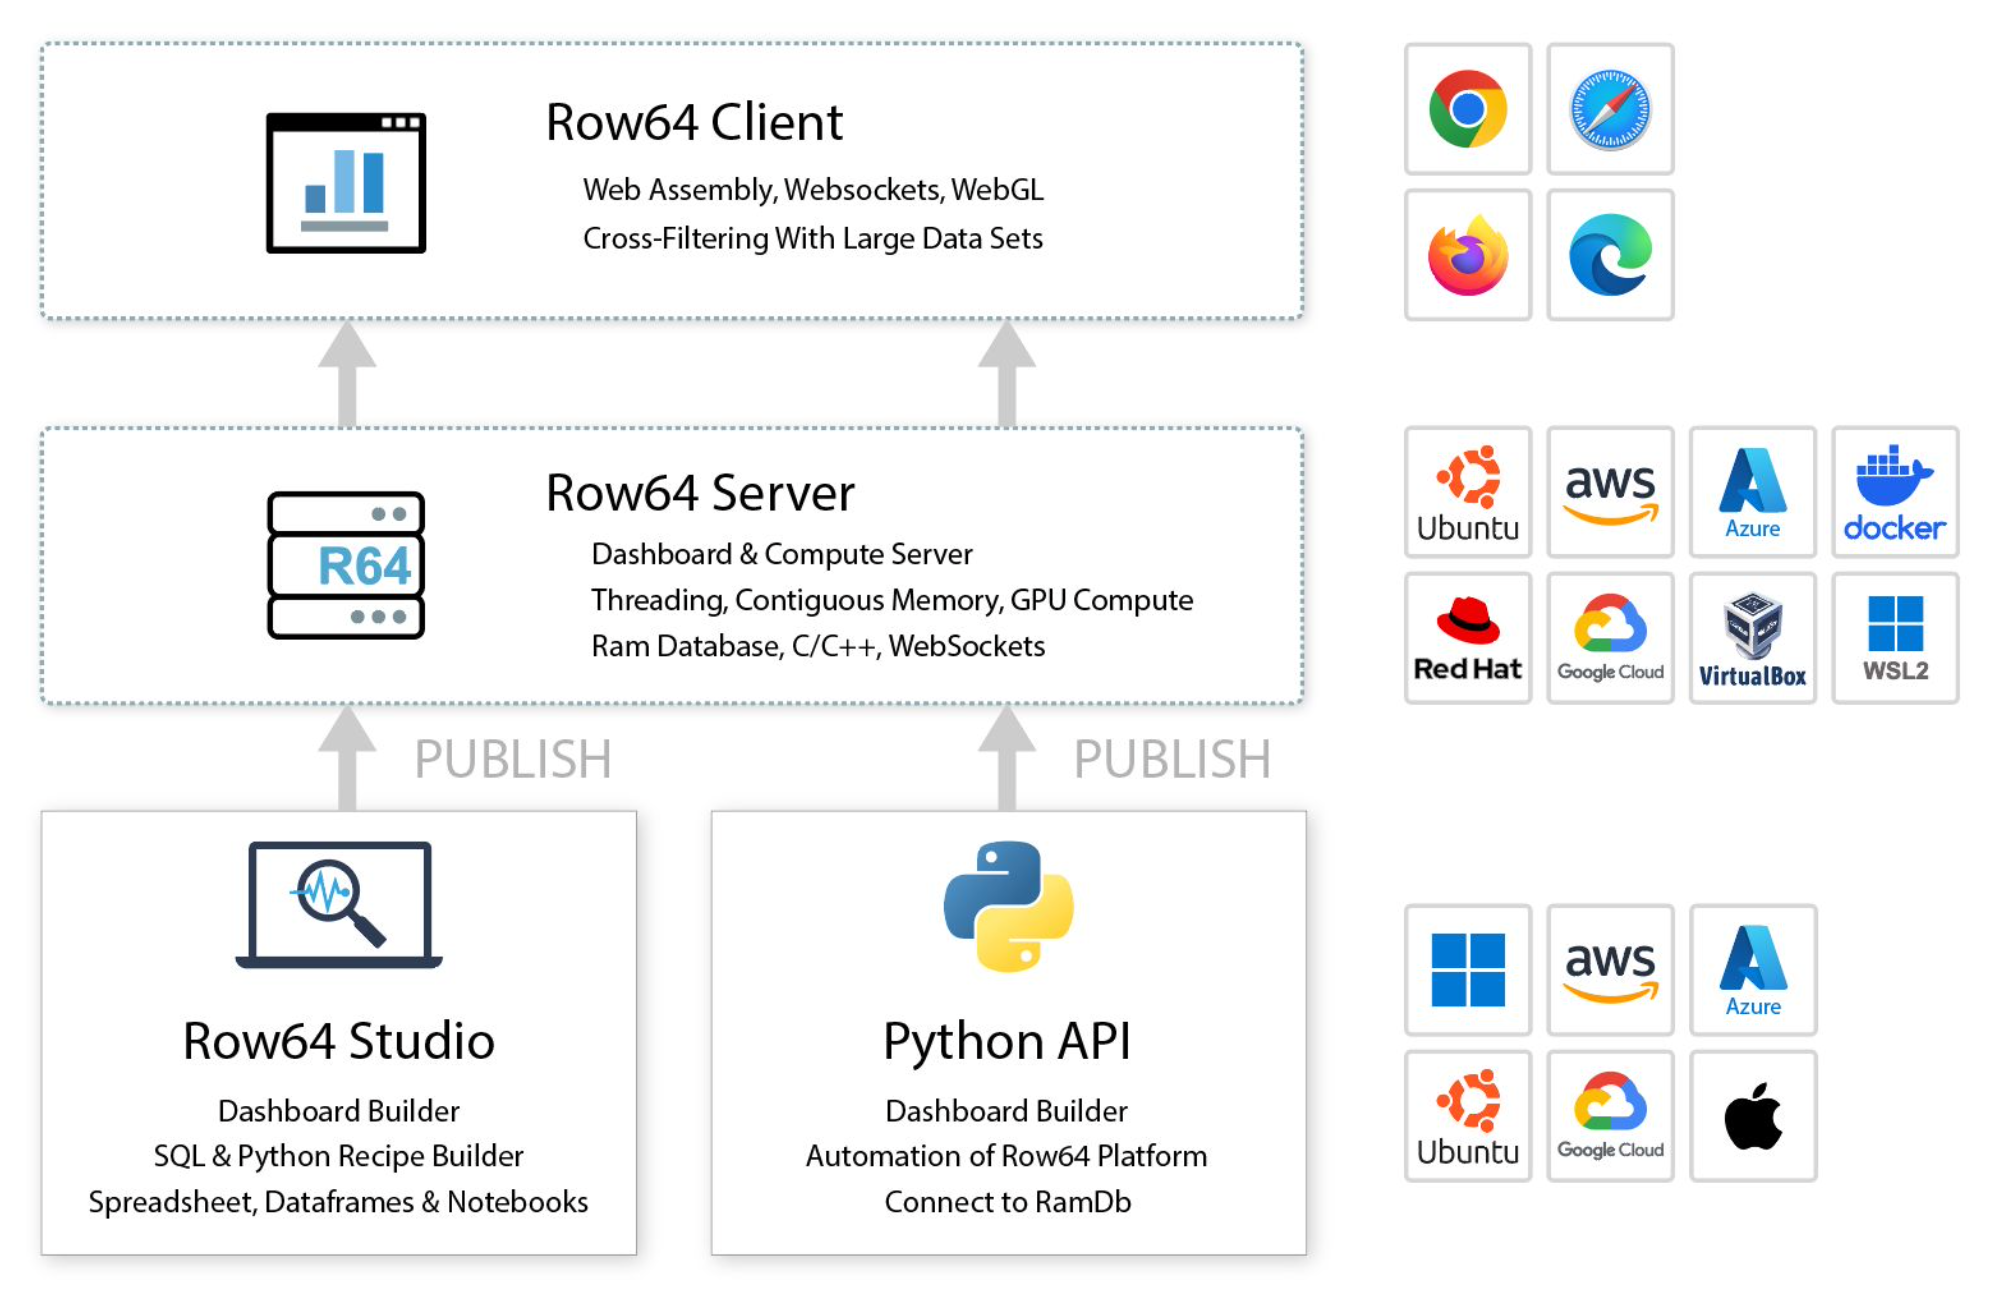The image size is (2002, 1310).
Task: Click the Microsoft Edge browser icon
Action: 1610,255
